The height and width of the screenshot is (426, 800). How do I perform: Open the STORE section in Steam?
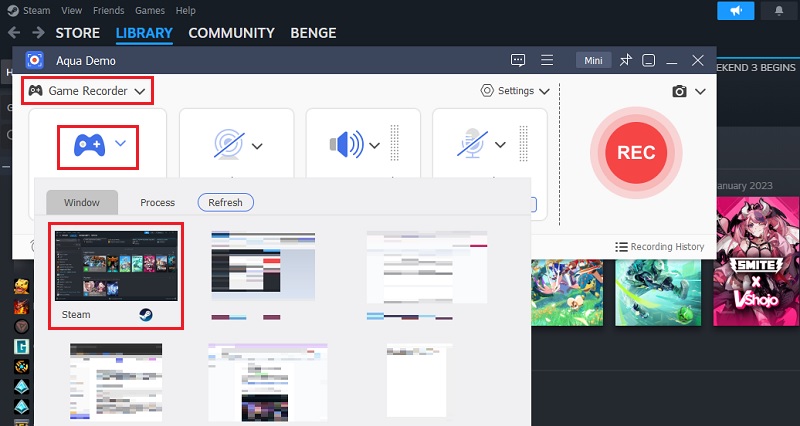coord(78,33)
